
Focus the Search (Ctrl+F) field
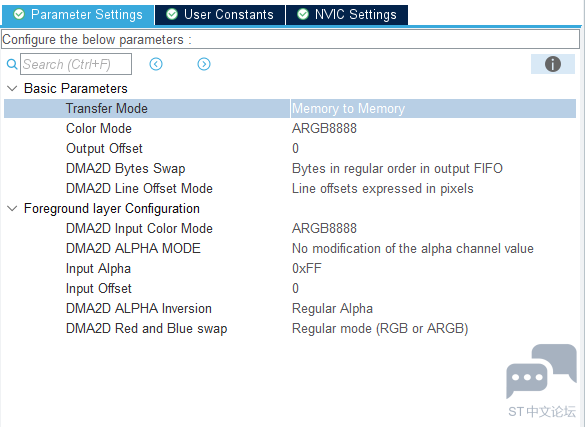click(x=76, y=64)
